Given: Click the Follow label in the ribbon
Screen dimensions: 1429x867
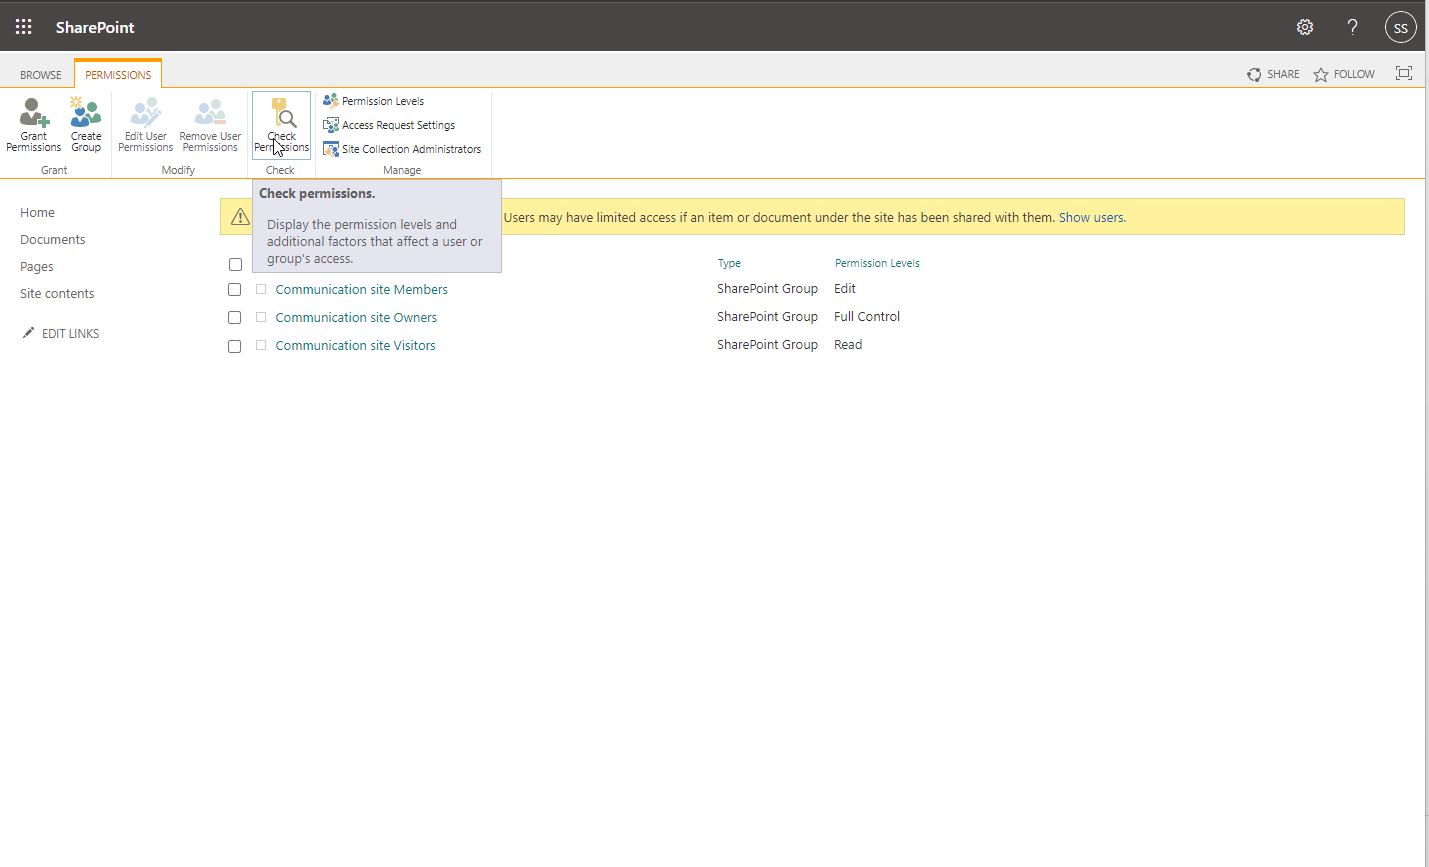Looking at the screenshot, I should [x=1354, y=74].
